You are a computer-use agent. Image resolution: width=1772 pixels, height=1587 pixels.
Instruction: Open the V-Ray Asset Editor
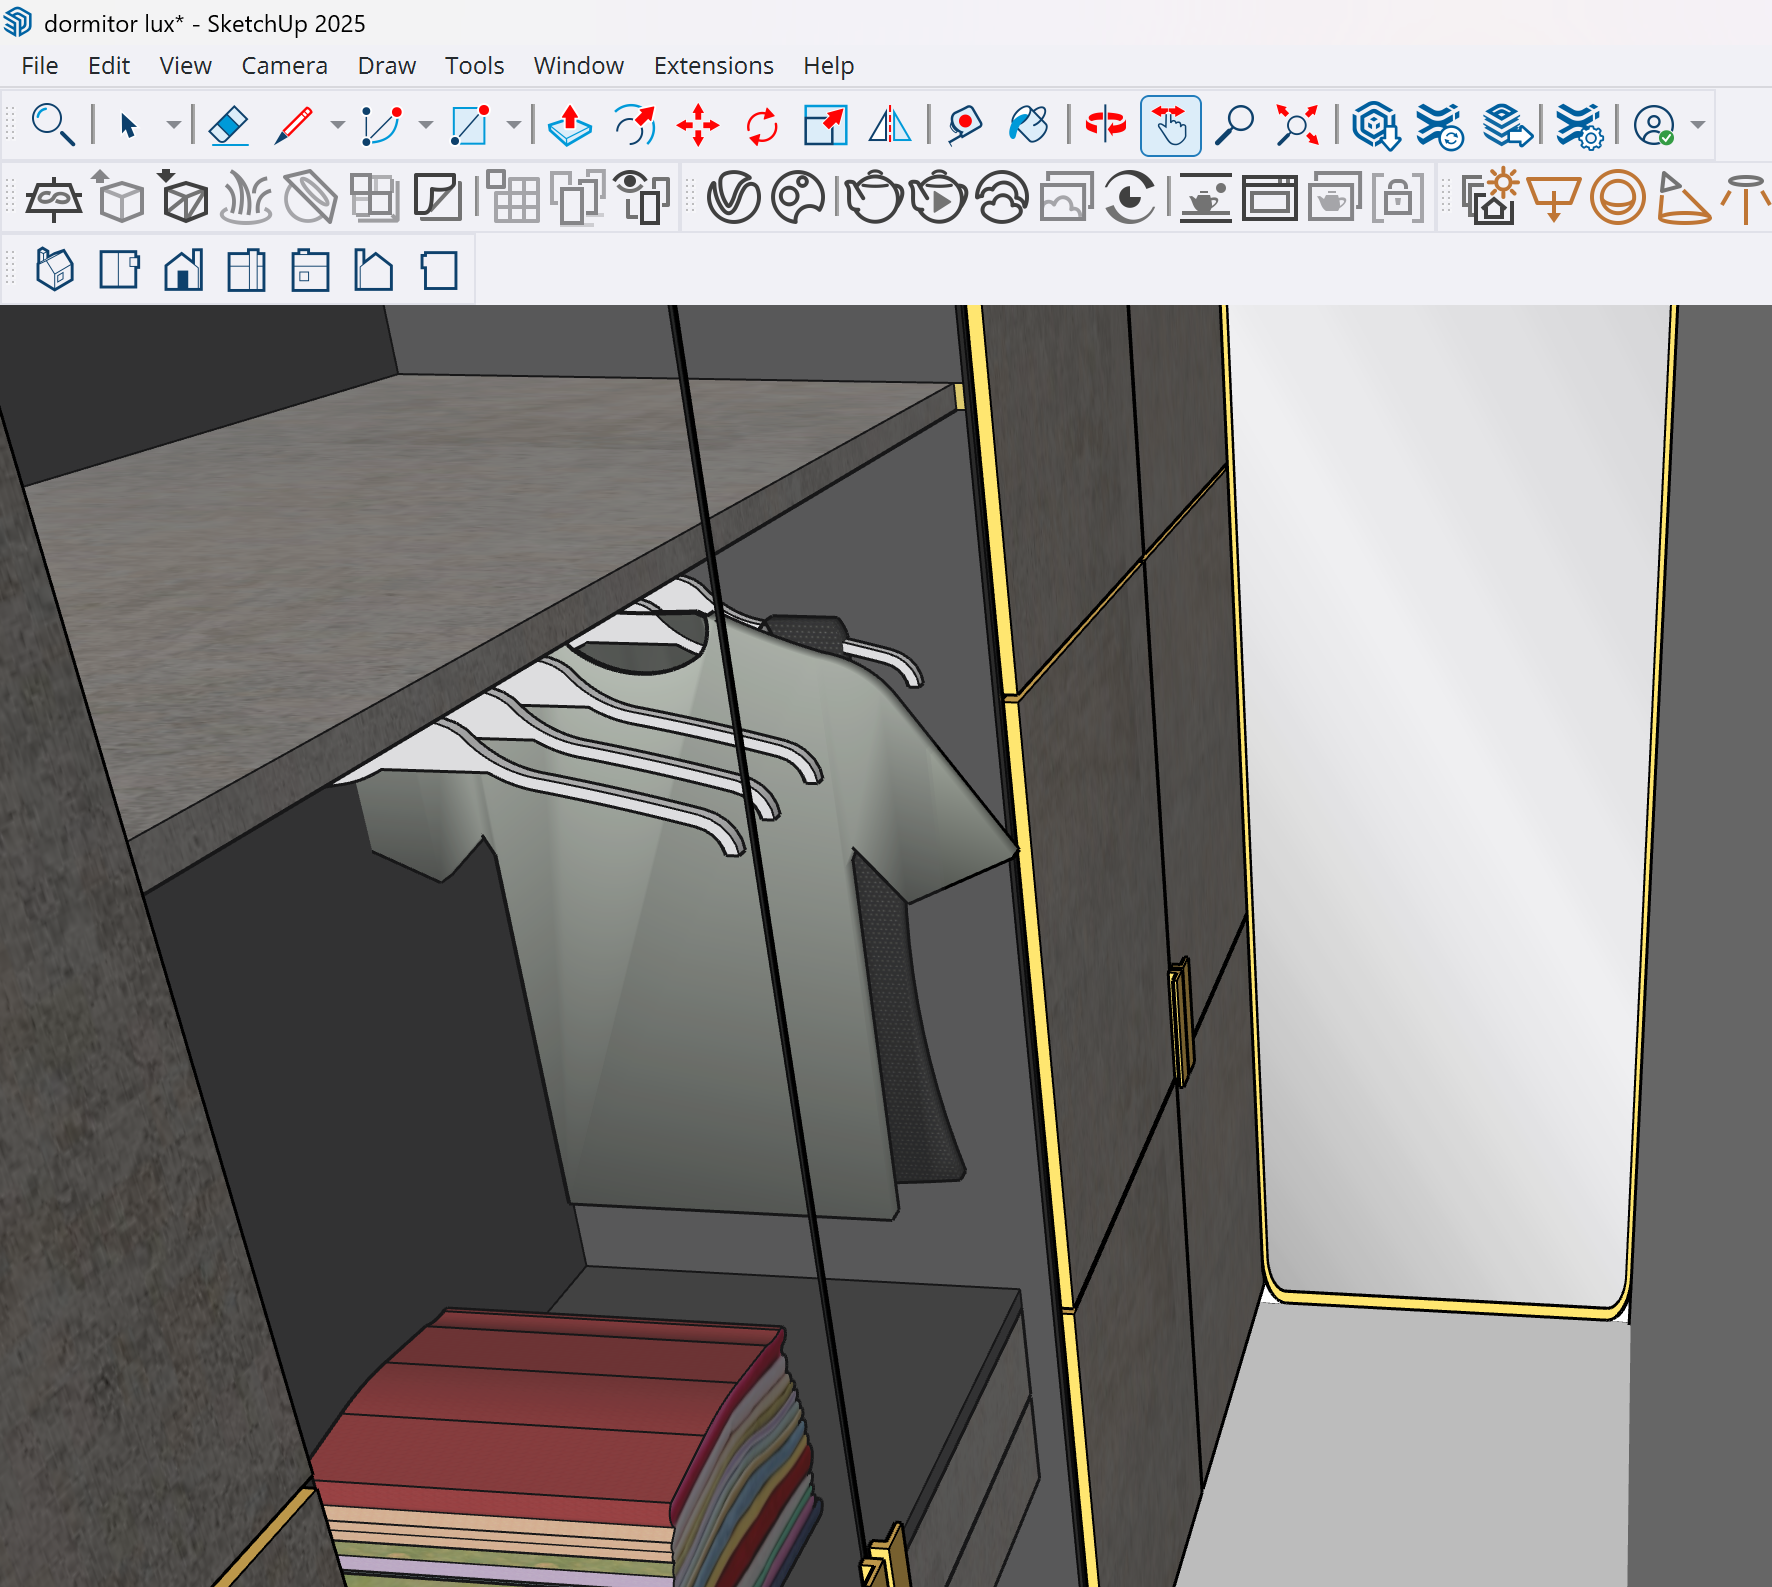pyautogui.click(x=733, y=198)
